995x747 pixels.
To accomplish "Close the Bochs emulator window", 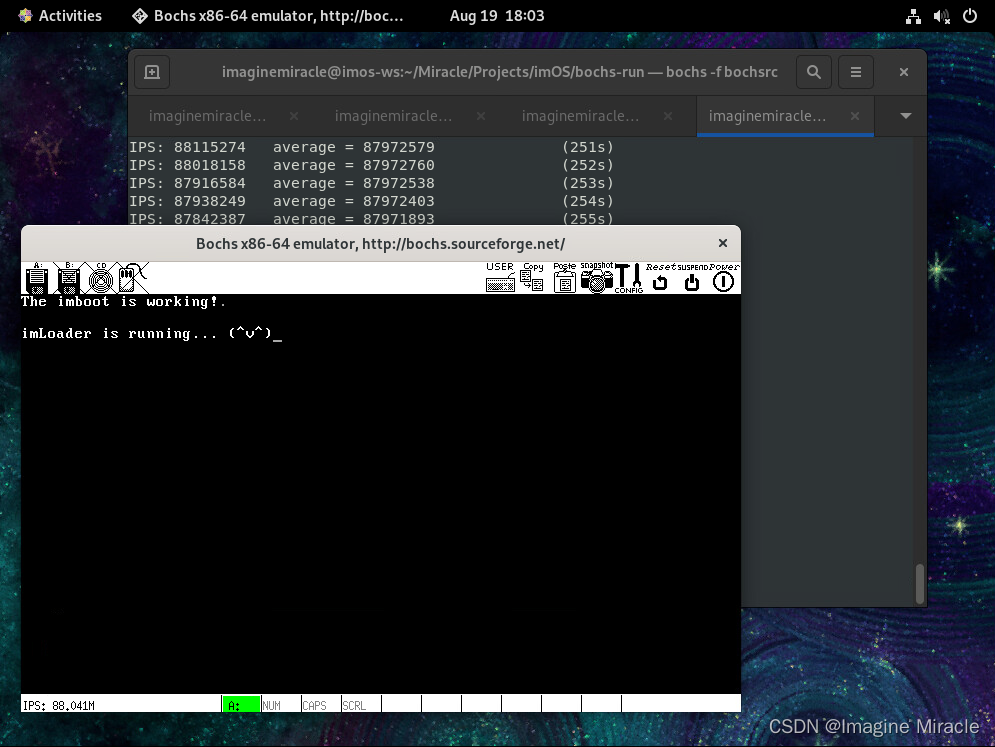I will 723,243.
